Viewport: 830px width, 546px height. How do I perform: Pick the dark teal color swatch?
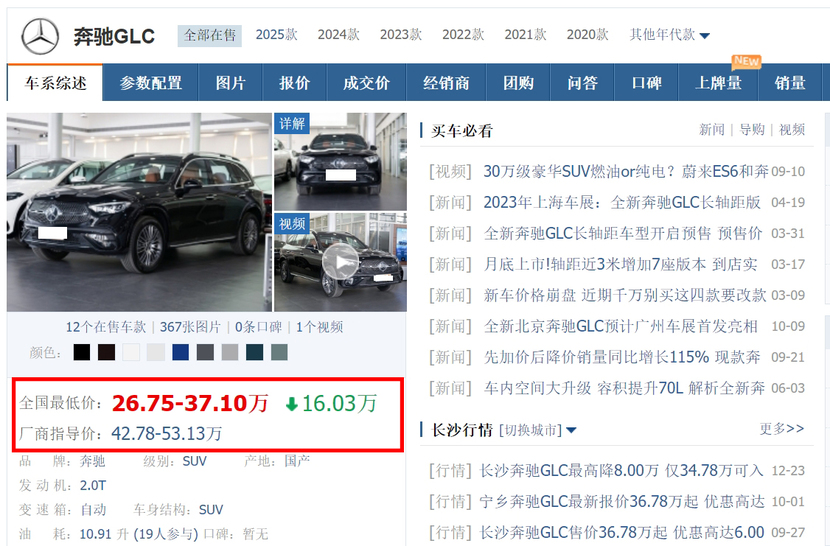[255, 352]
